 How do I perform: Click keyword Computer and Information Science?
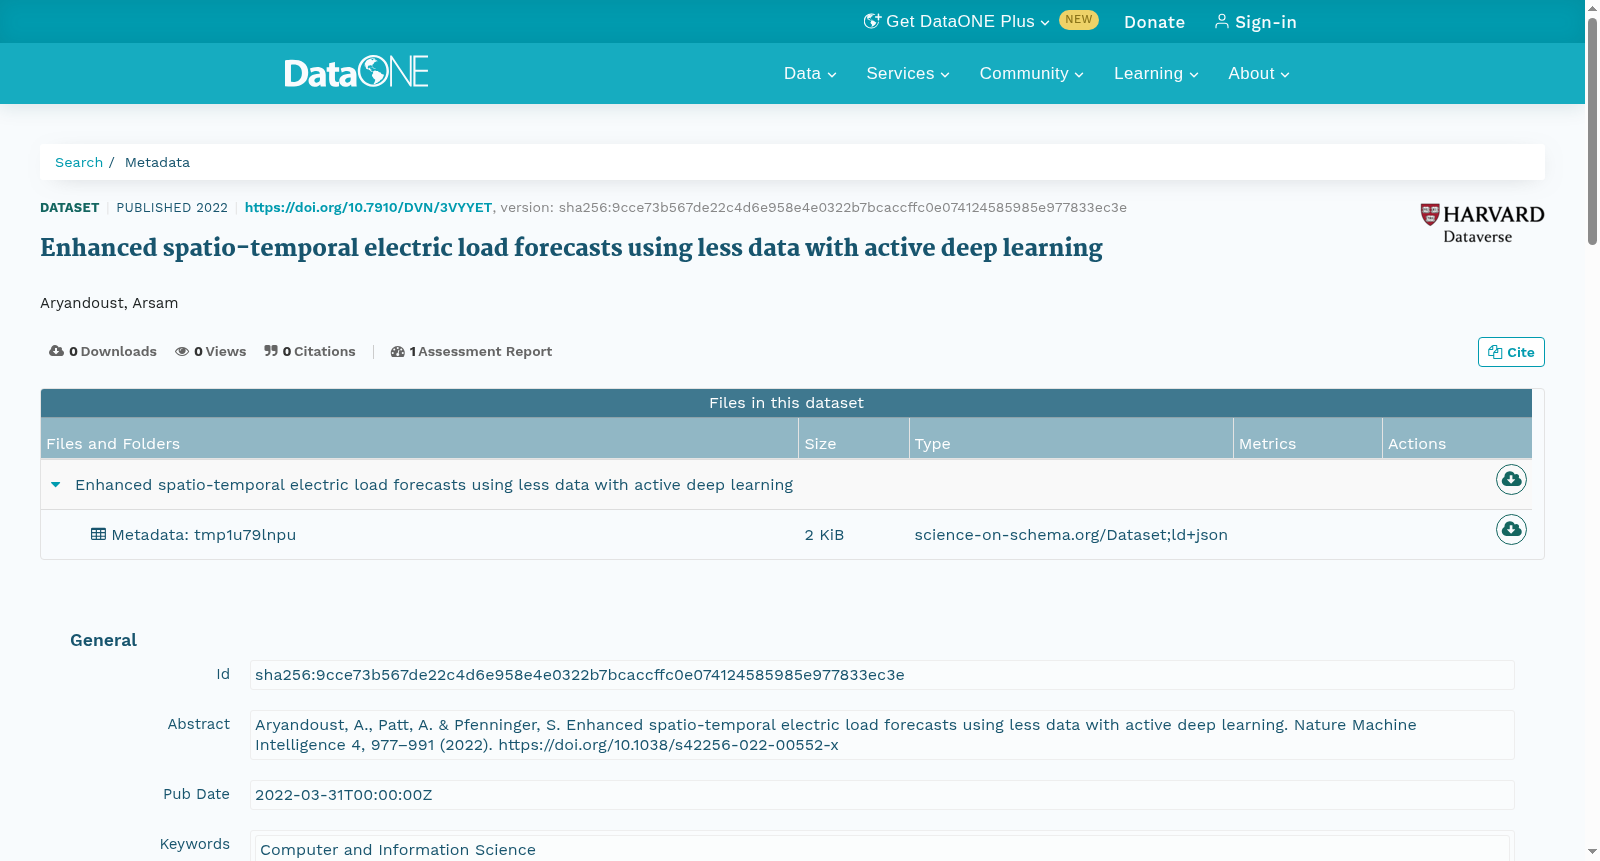(x=398, y=850)
